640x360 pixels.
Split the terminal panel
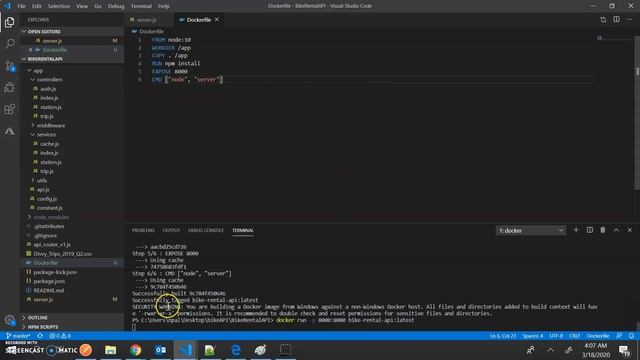click(589, 230)
